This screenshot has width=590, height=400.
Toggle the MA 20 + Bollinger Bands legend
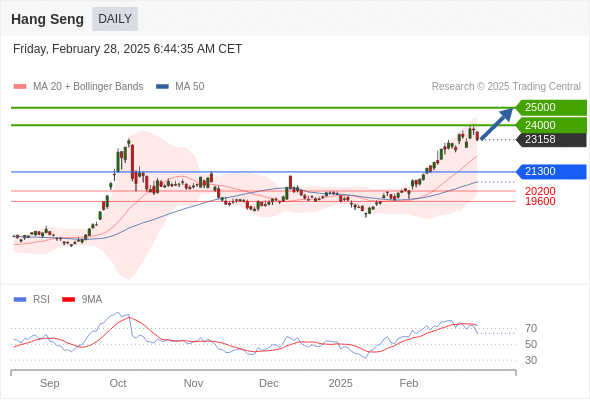pyautogui.click(x=78, y=87)
